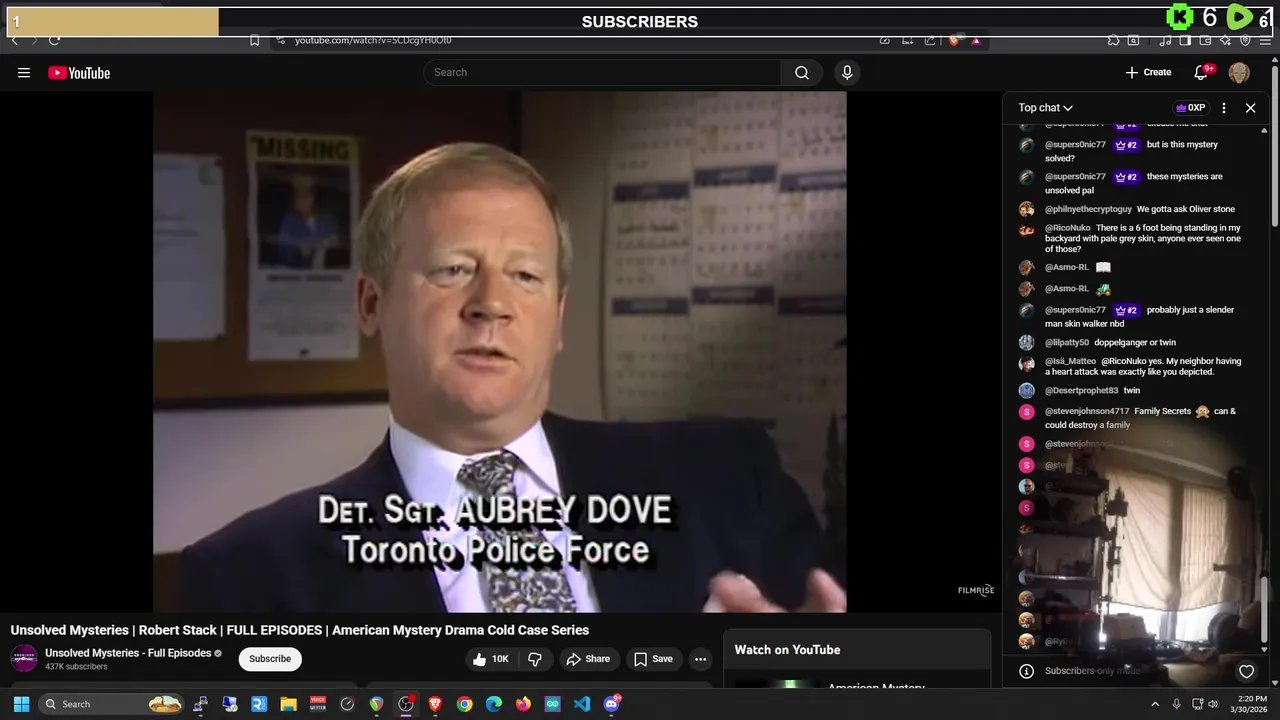Open volume control in system tray
Image resolution: width=1280 pixels, height=720 pixels.
1213,704
